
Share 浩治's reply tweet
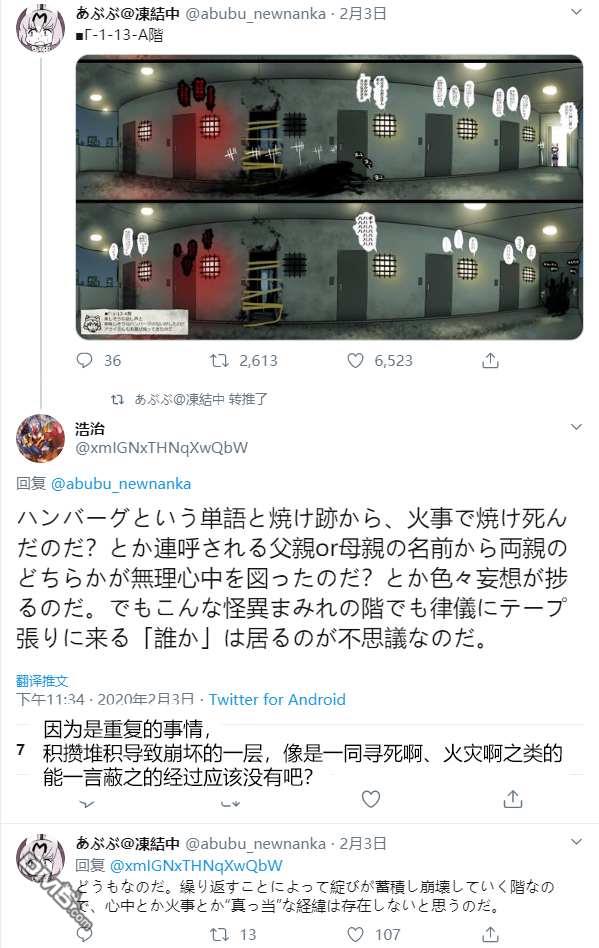coord(513,799)
